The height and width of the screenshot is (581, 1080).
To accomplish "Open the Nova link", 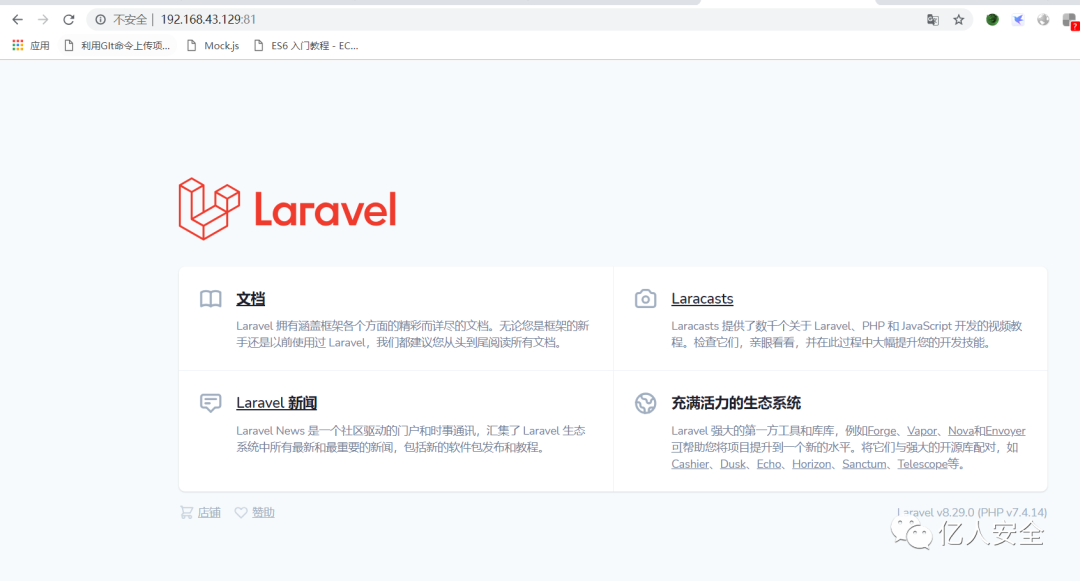I will click(960, 431).
